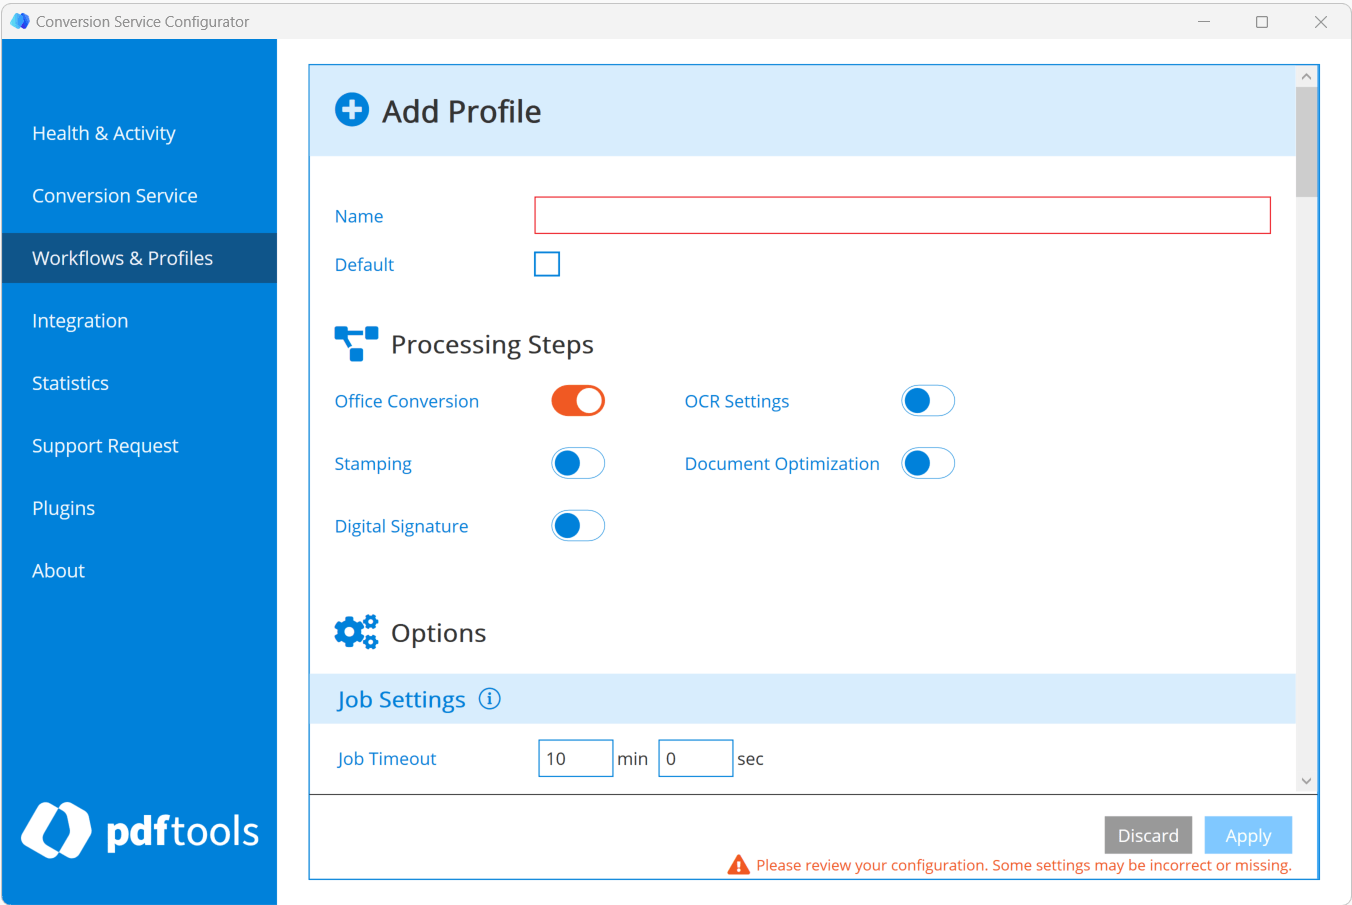Click the Options gears icon
The image size is (1352, 905).
click(356, 632)
